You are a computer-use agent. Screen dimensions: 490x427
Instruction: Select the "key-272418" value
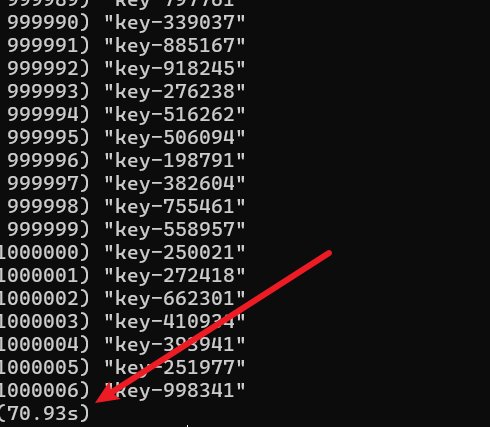tap(175, 276)
